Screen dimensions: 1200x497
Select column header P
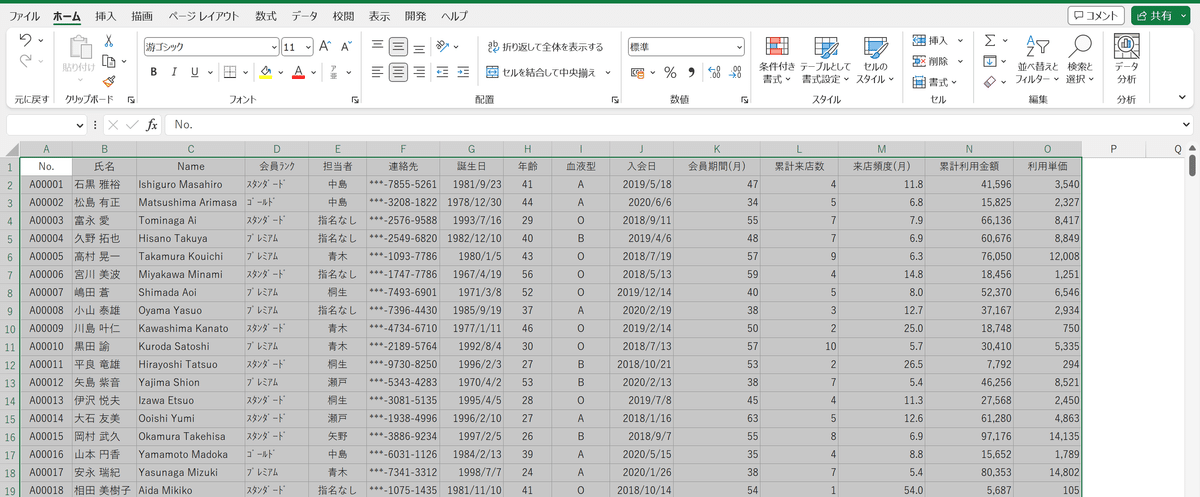(1112, 149)
